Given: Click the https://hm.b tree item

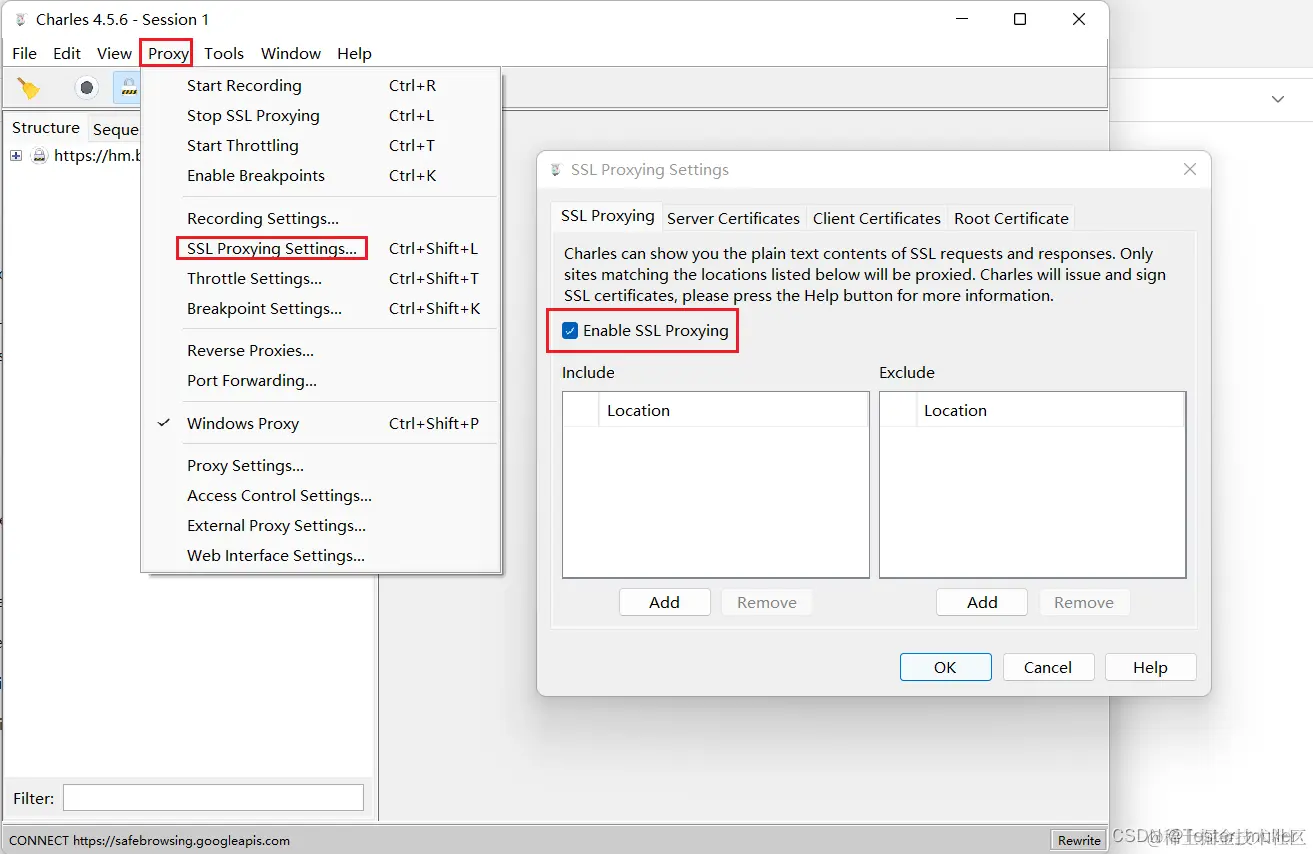Looking at the screenshot, I should 97,156.
